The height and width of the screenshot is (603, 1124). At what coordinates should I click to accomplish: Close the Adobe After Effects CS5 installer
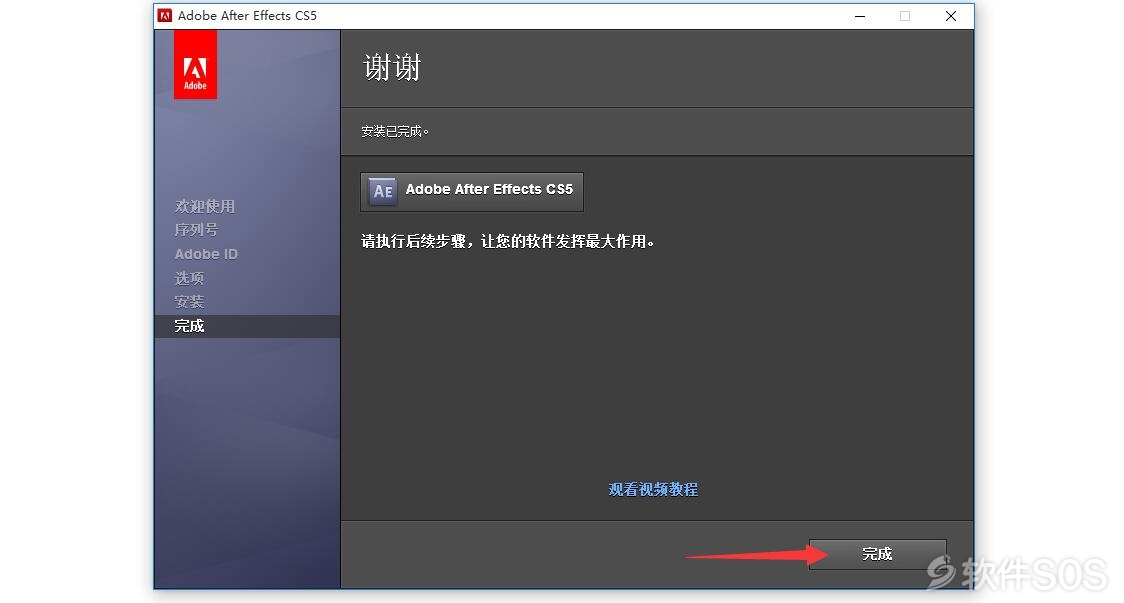(951, 16)
